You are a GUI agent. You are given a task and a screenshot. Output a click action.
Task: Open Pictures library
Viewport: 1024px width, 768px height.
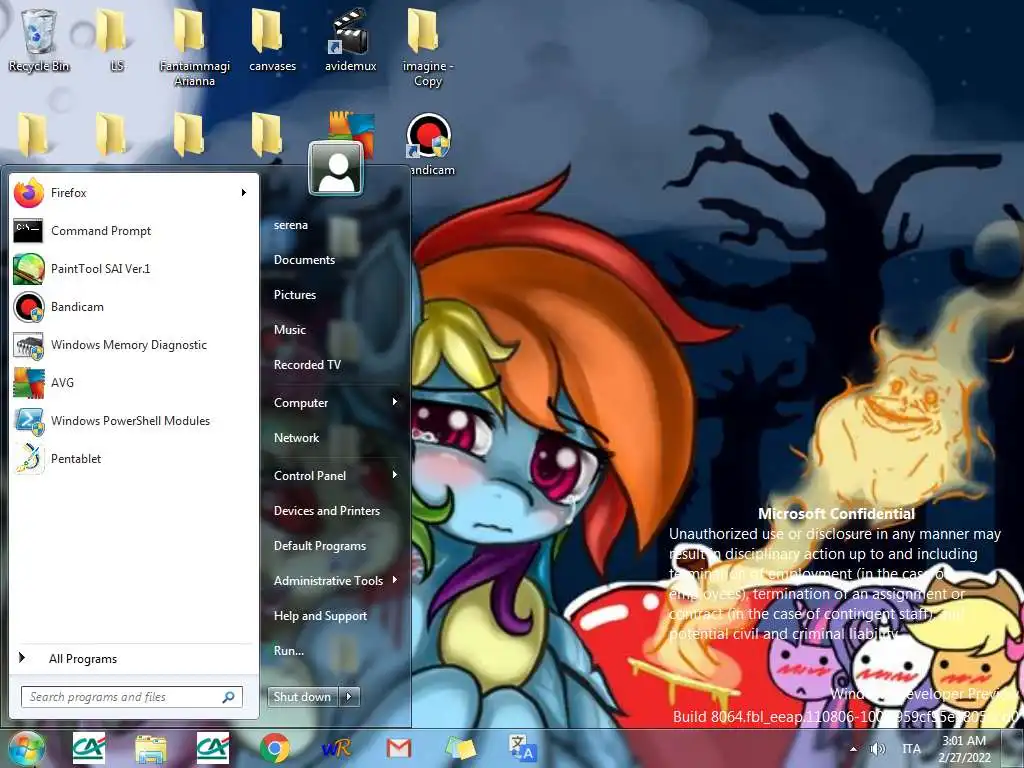pyautogui.click(x=295, y=295)
